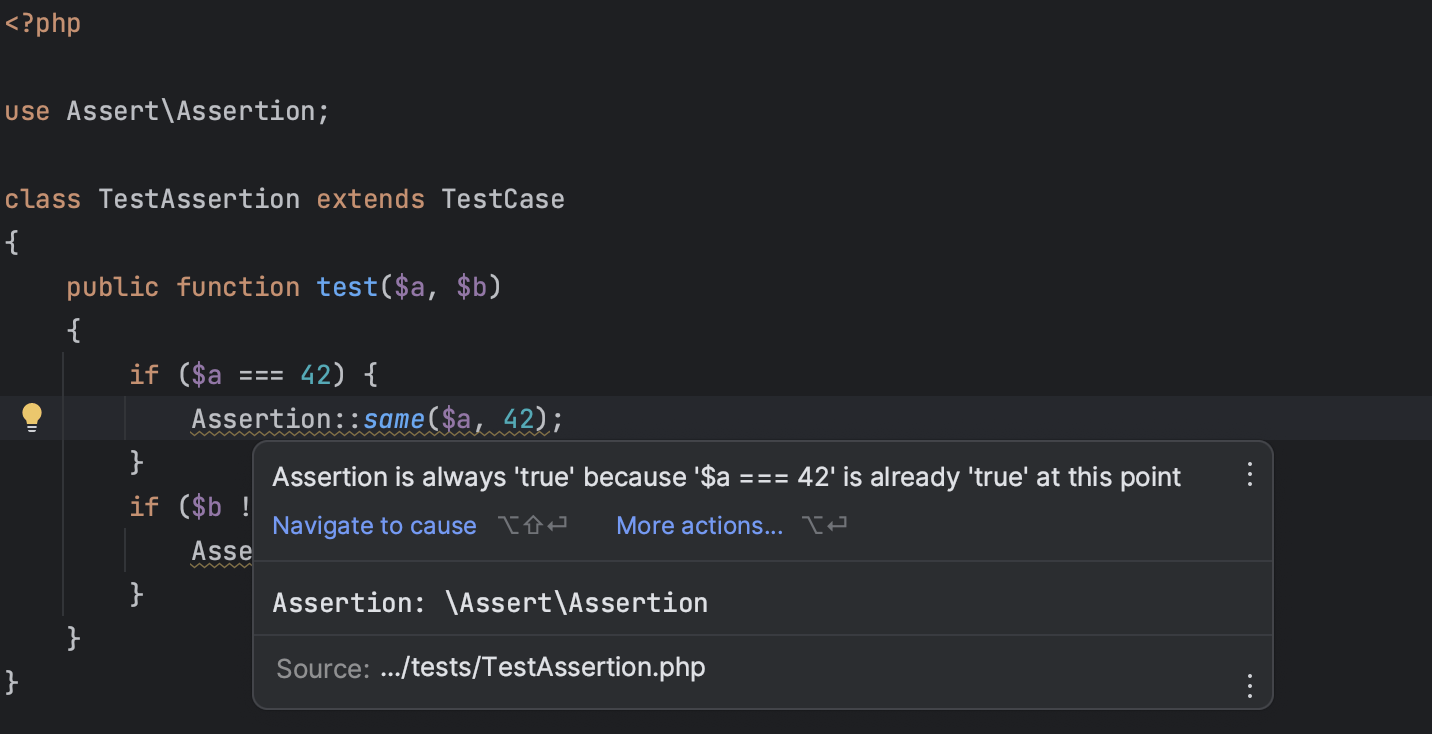Click the TestCase parent class name
This screenshot has width=1432, height=734.
click(503, 199)
